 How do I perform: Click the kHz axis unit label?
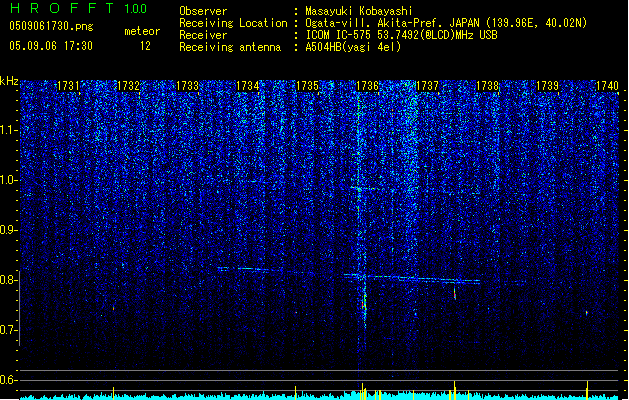tap(9, 81)
